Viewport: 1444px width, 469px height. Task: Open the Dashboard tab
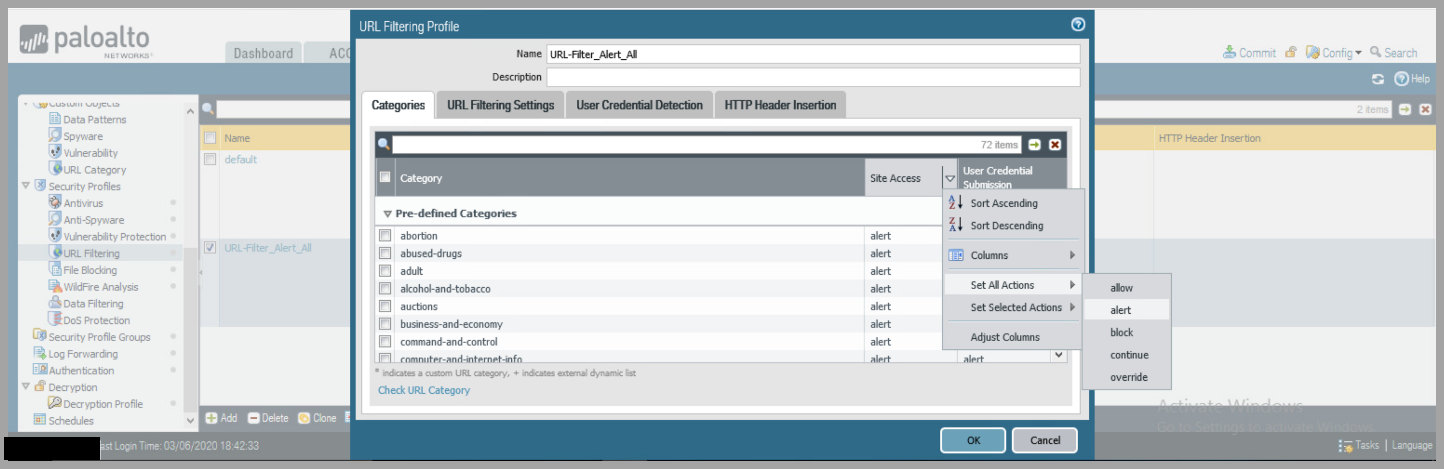(263, 54)
